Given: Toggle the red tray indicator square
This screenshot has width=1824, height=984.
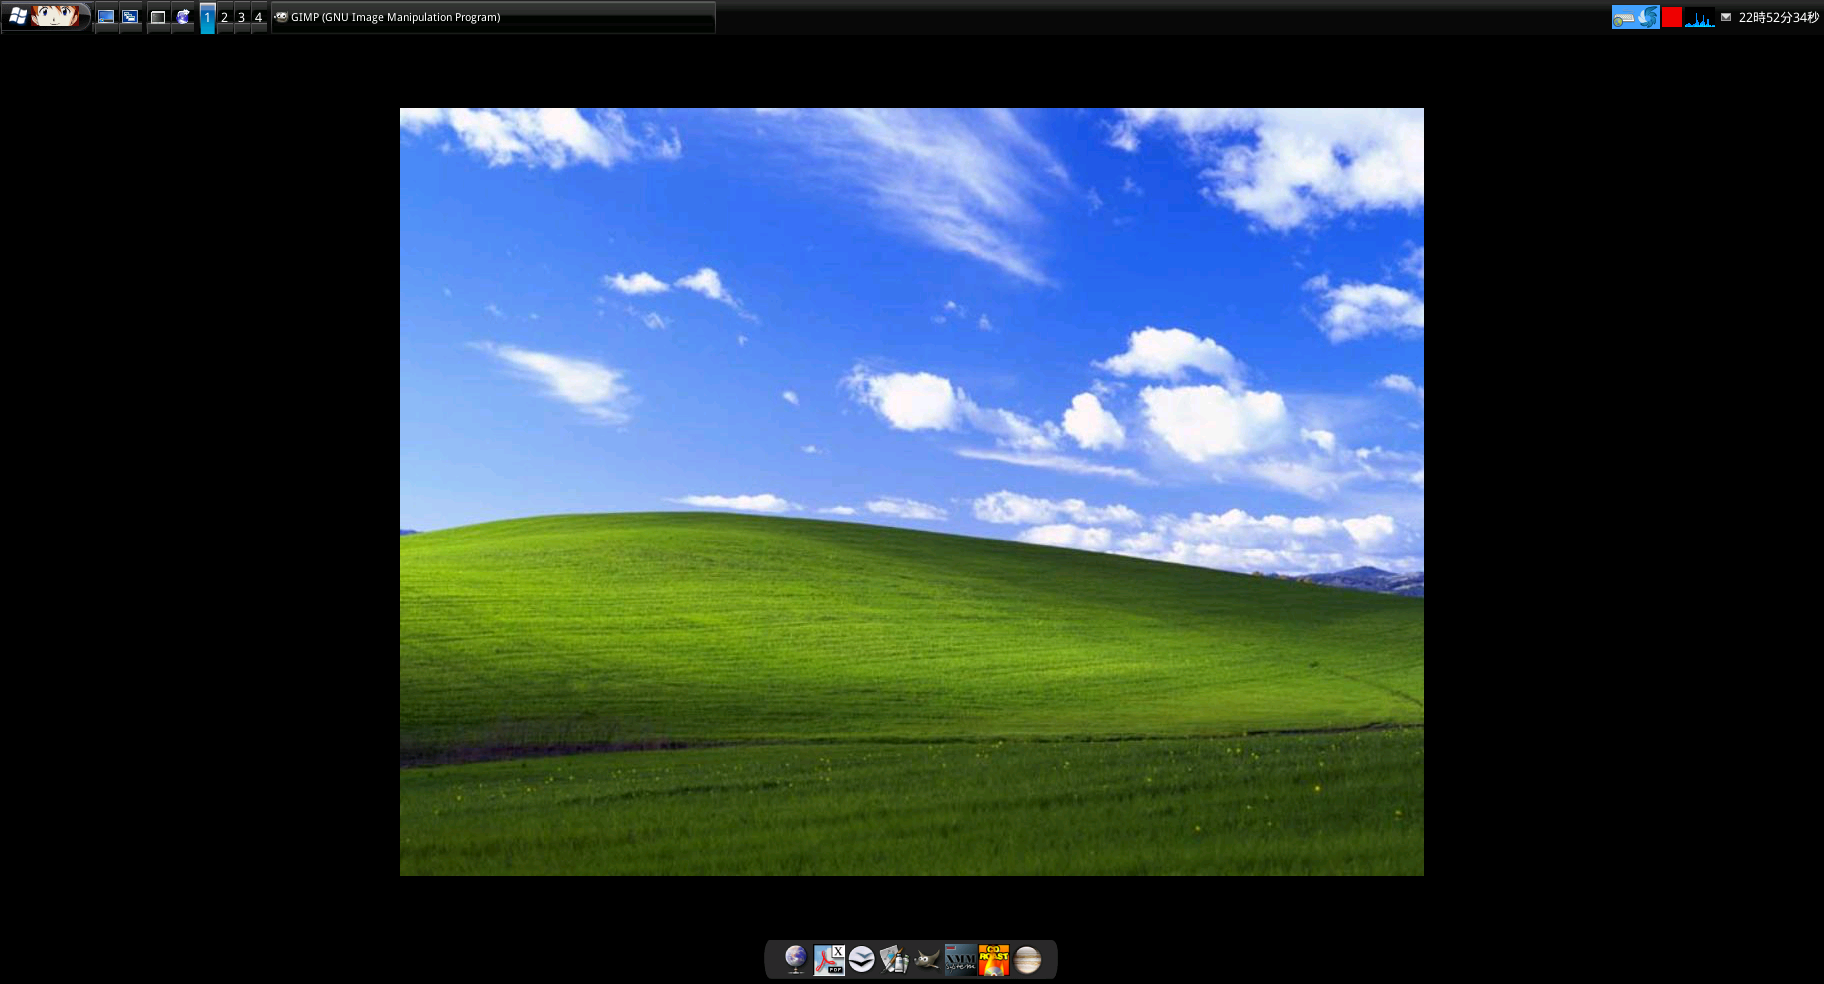Looking at the screenshot, I should 1670,17.
